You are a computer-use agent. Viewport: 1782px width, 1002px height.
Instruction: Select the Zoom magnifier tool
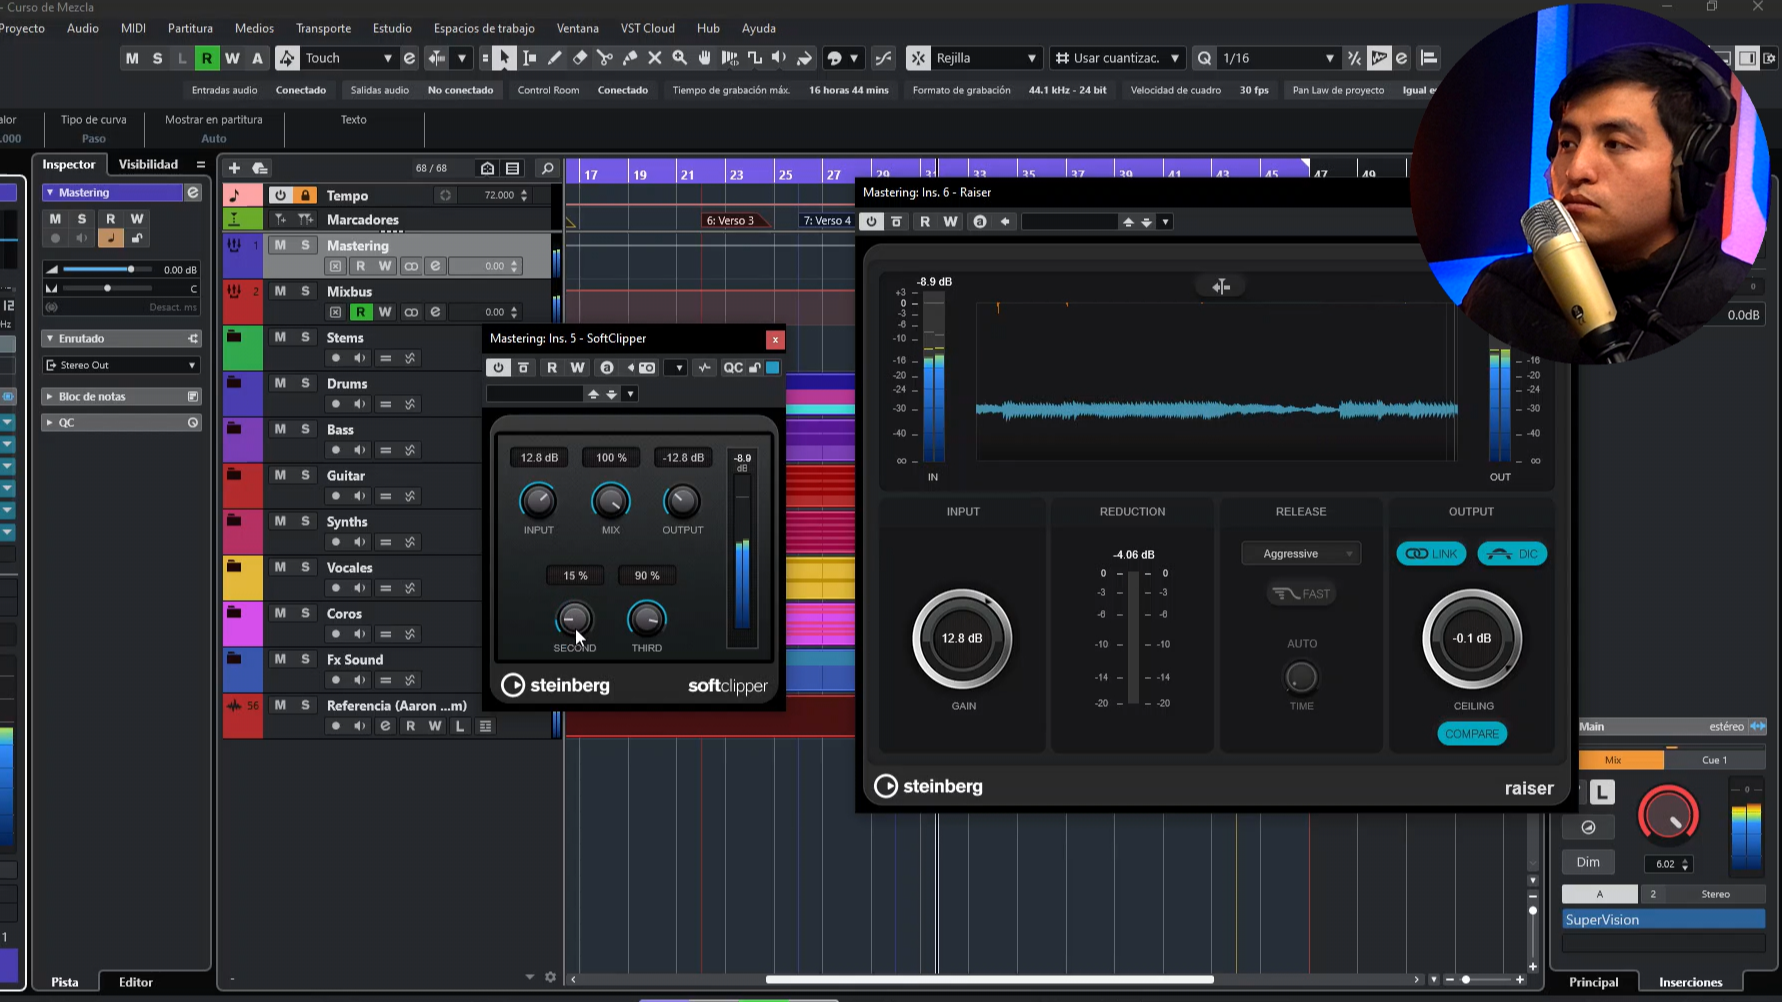[680, 58]
